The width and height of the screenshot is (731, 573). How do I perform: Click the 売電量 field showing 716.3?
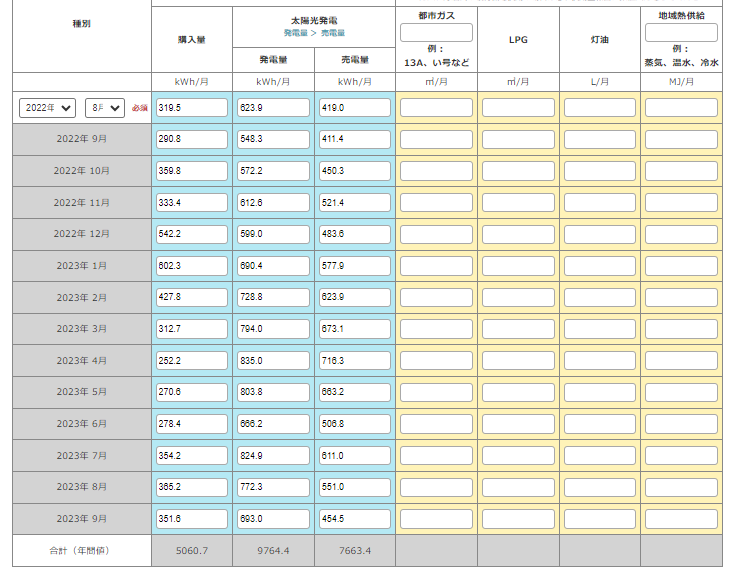coord(354,361)
